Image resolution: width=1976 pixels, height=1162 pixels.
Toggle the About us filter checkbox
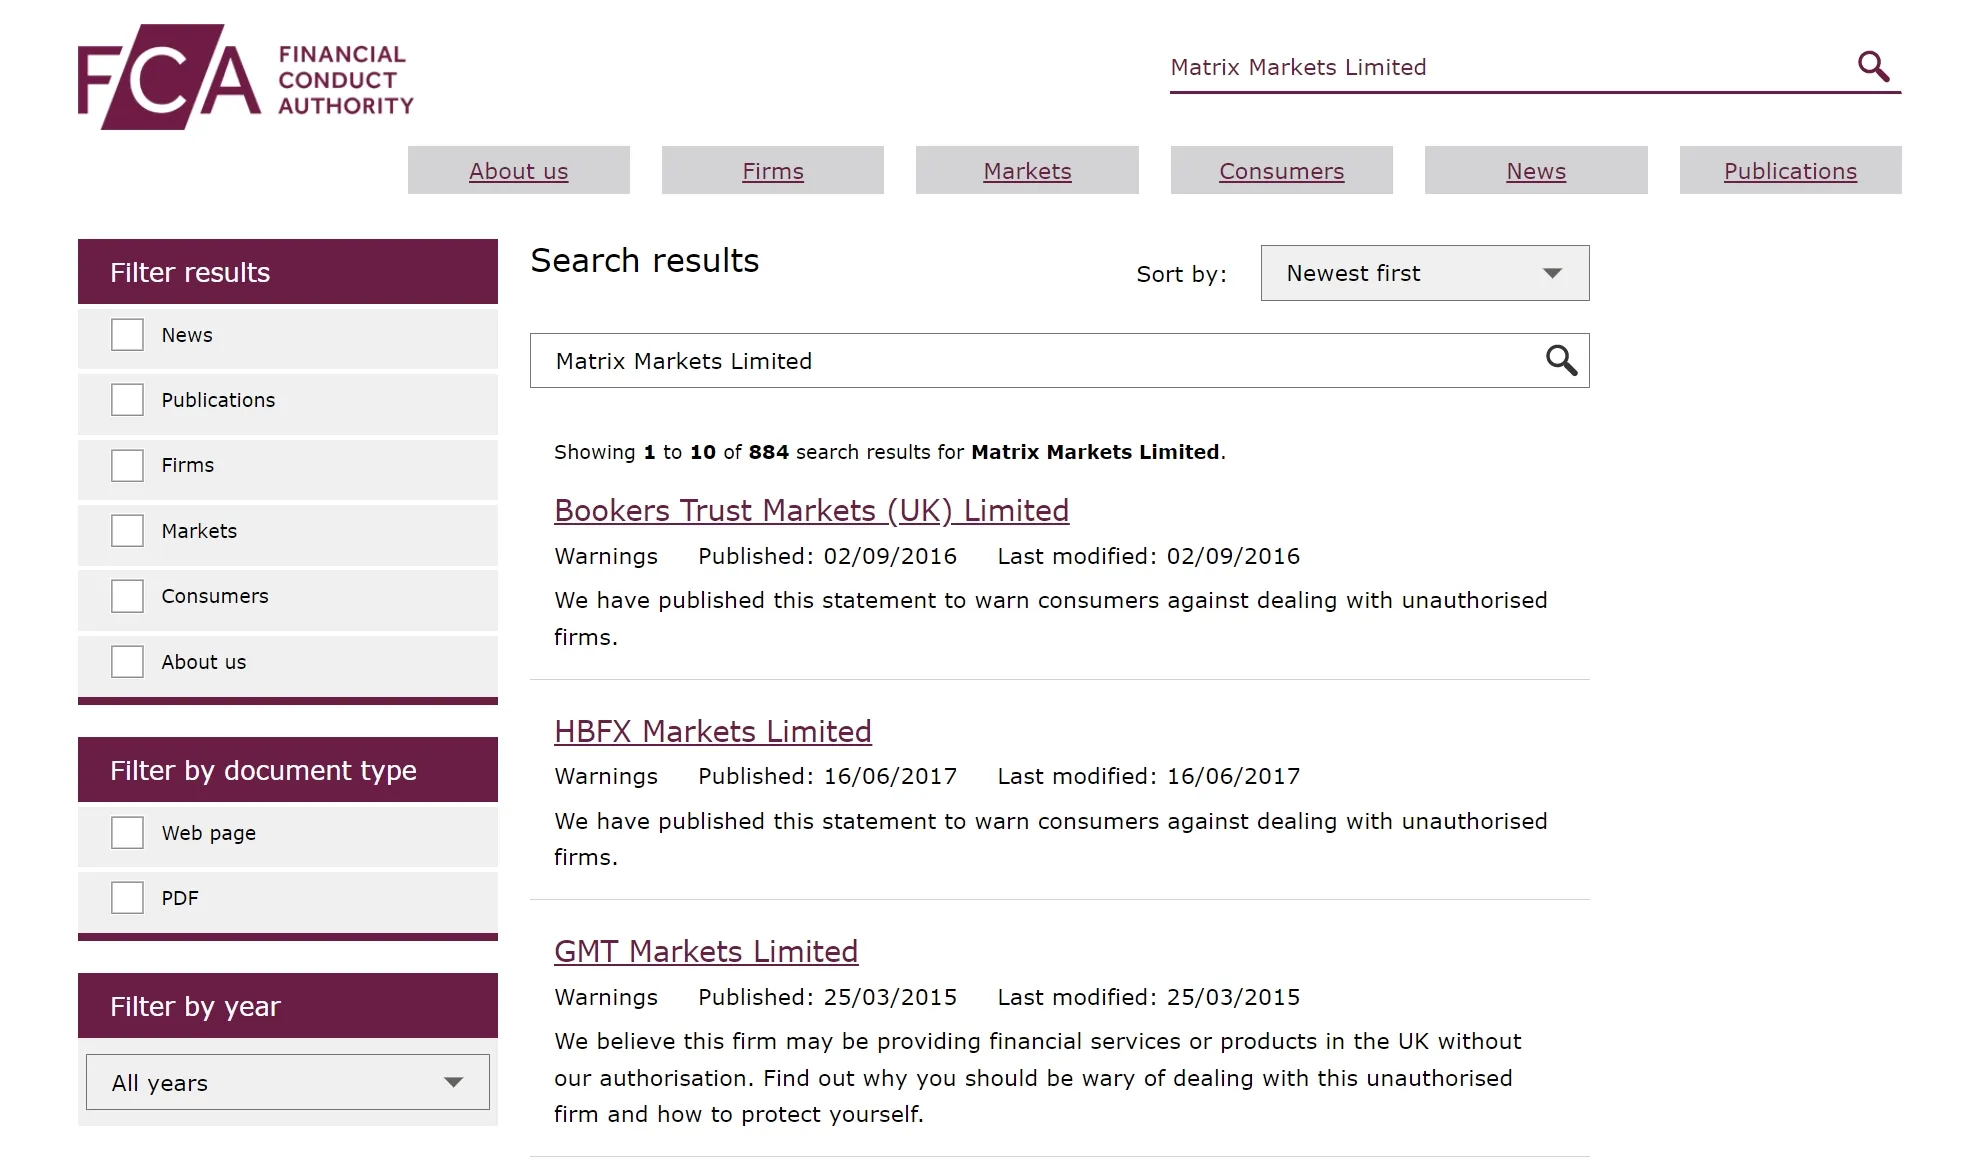point(127,662)
